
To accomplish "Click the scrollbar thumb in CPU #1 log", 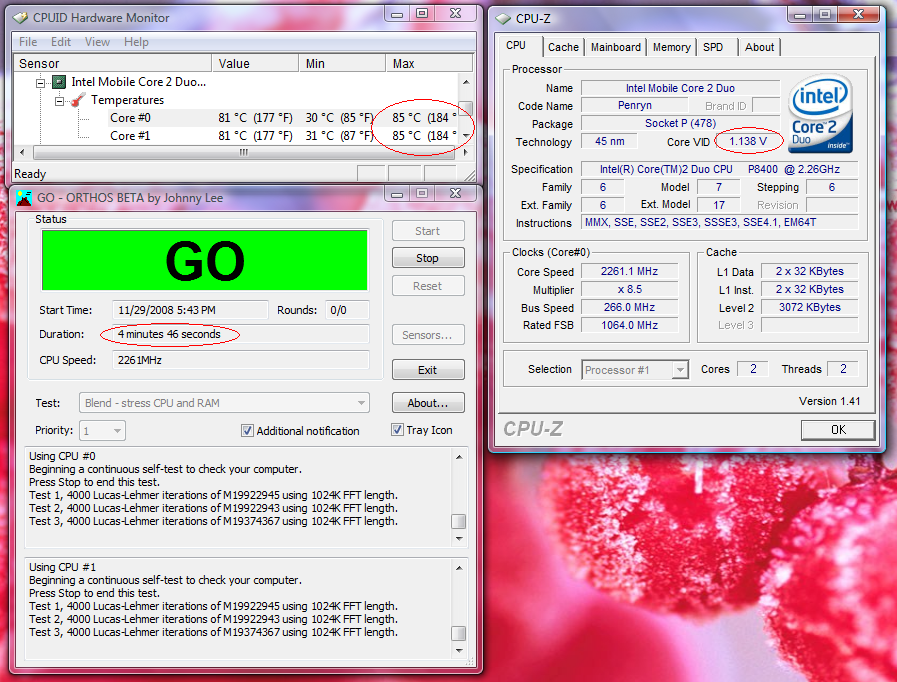I will pyautogui.click(x=459, y=633).
